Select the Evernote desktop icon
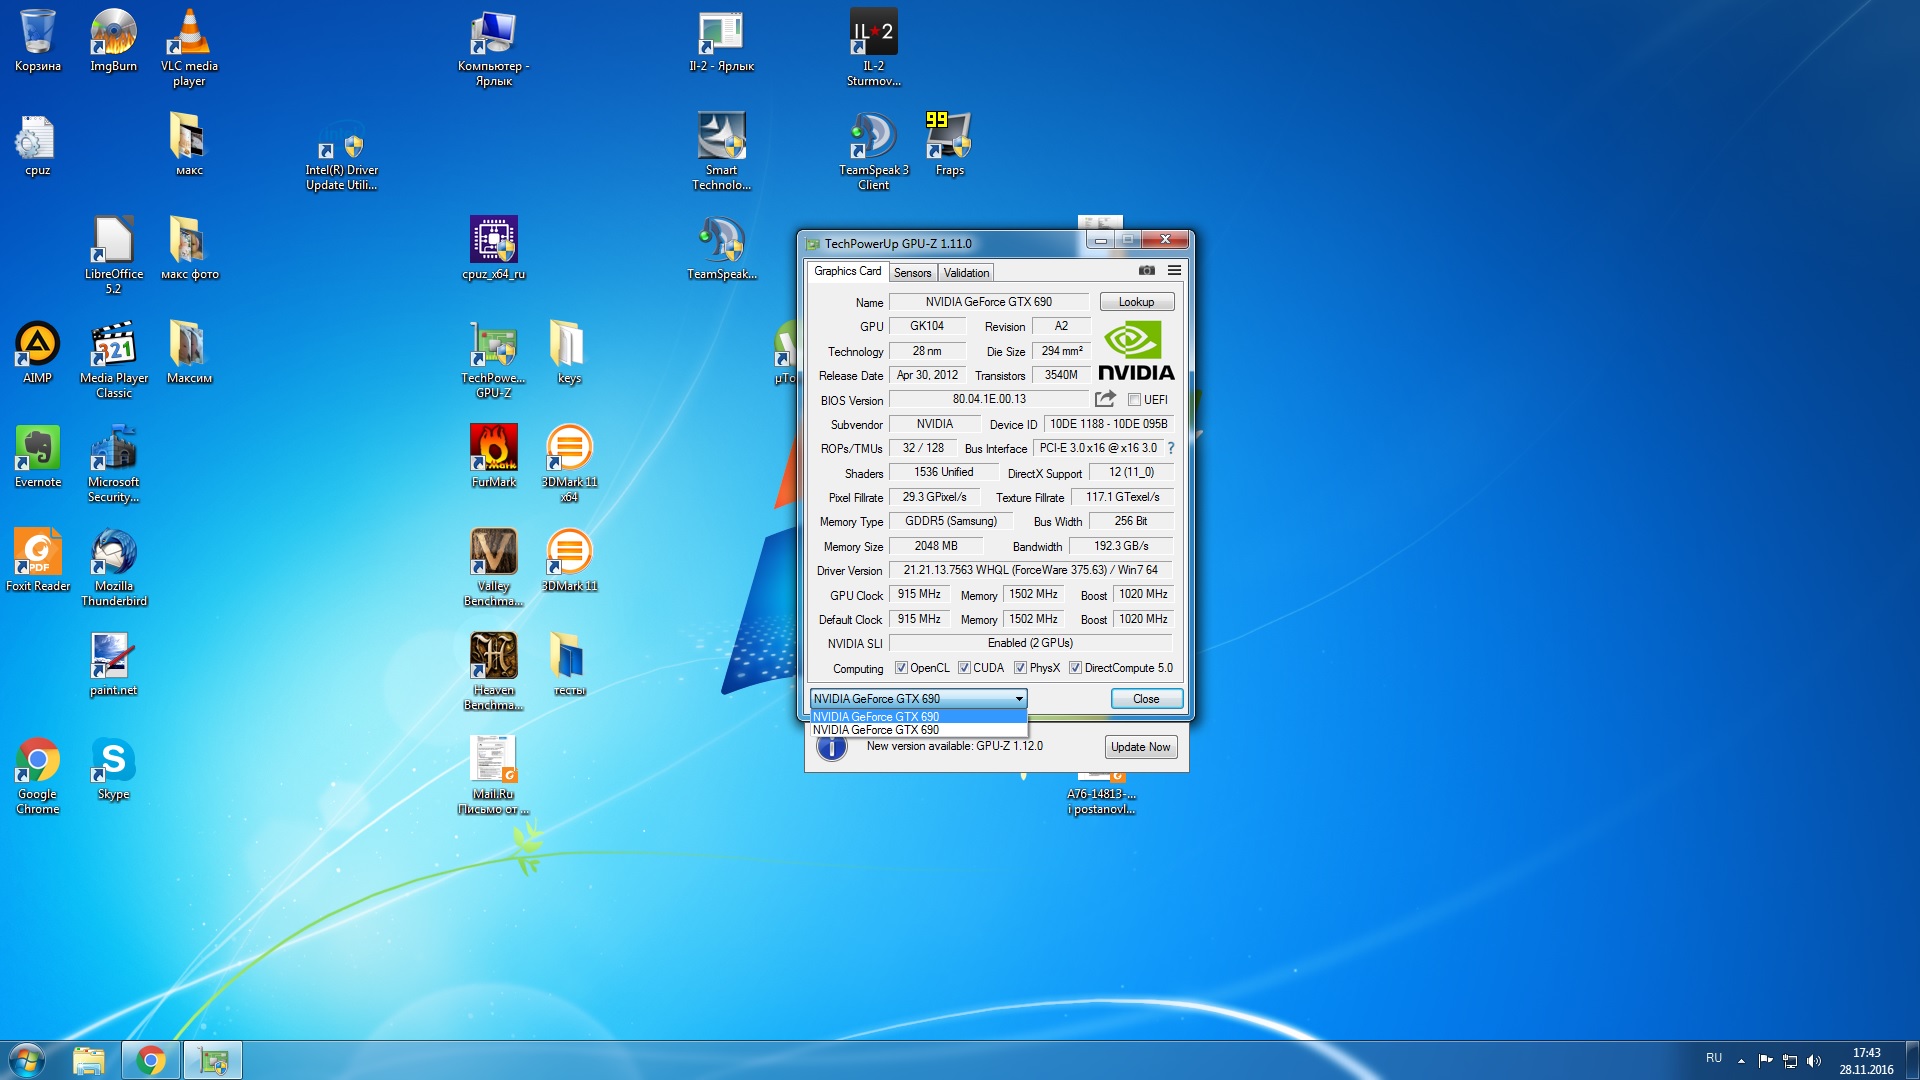 pos(37,456)
